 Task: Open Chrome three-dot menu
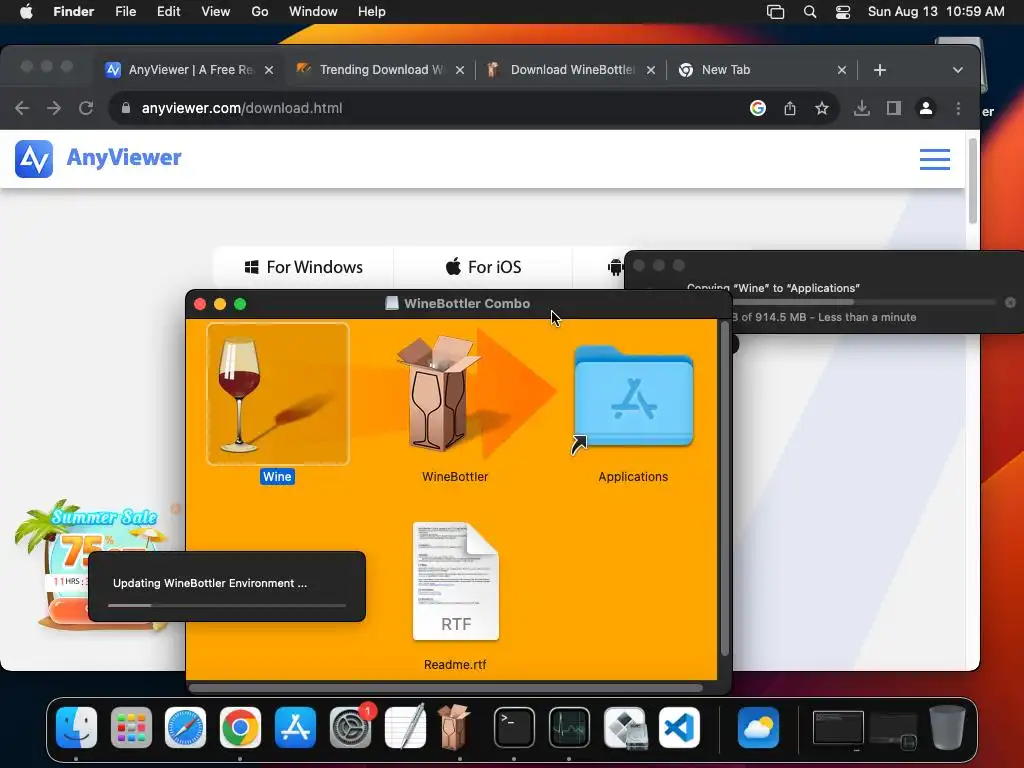pyautogui.click(x=958, y=108)
